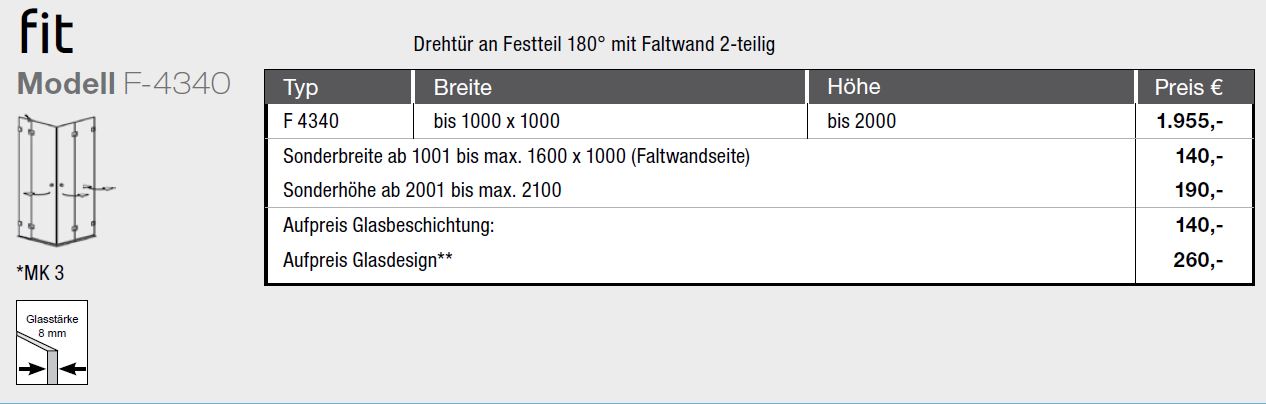
Task: Click the Glasstärke 8 mm icon
Action: coord(52,342)
